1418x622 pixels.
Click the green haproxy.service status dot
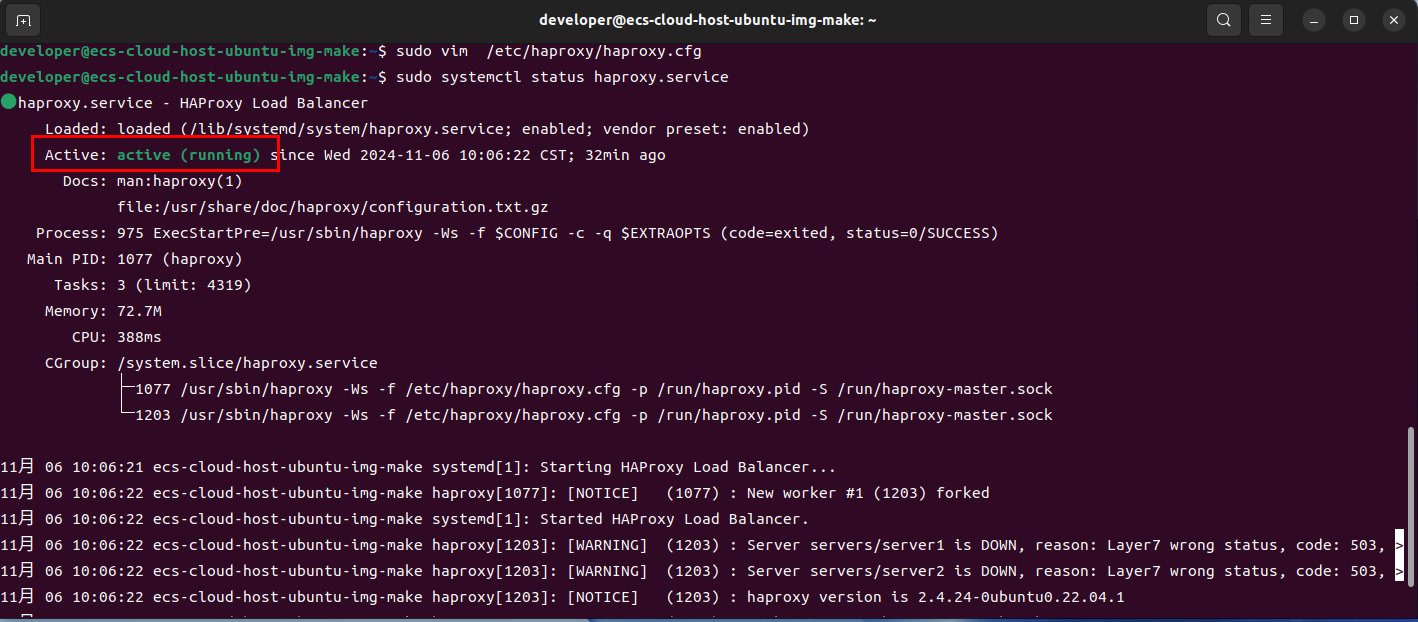[8, 102]
